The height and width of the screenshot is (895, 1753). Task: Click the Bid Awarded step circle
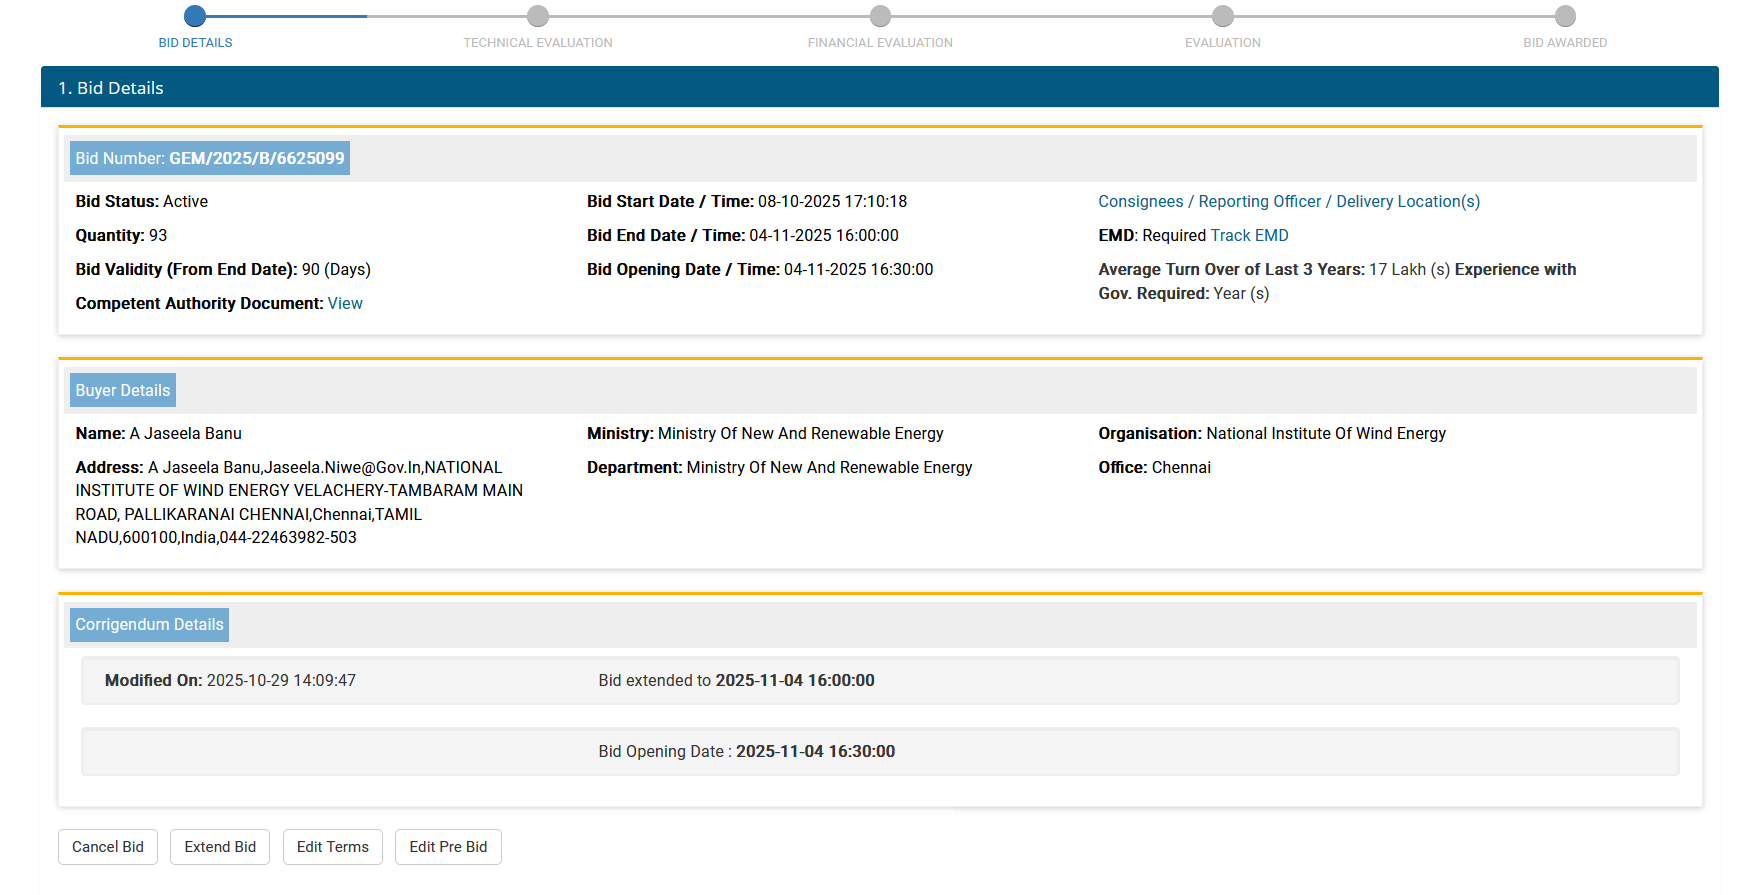click(1565, 16)
